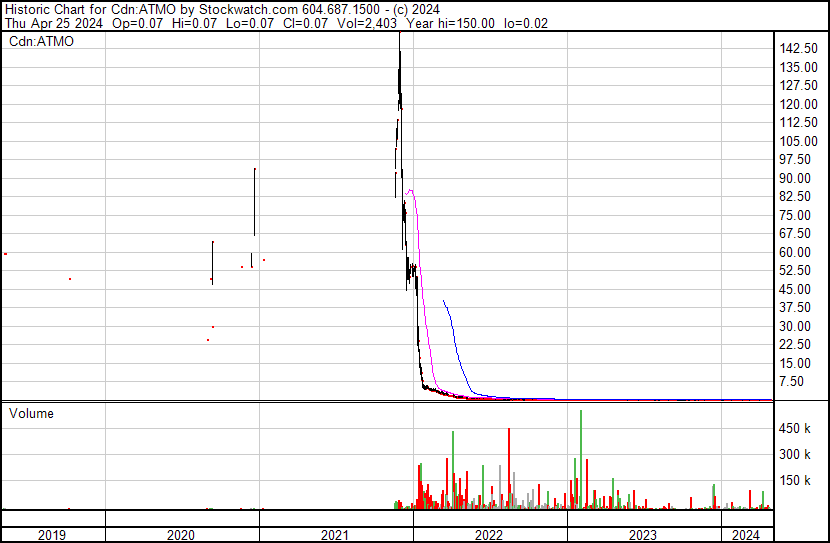The image size is (830, 543).
Task: Click the tallest green volume bar in 2023
Action: pyautogui.click(x=581, y=459)
